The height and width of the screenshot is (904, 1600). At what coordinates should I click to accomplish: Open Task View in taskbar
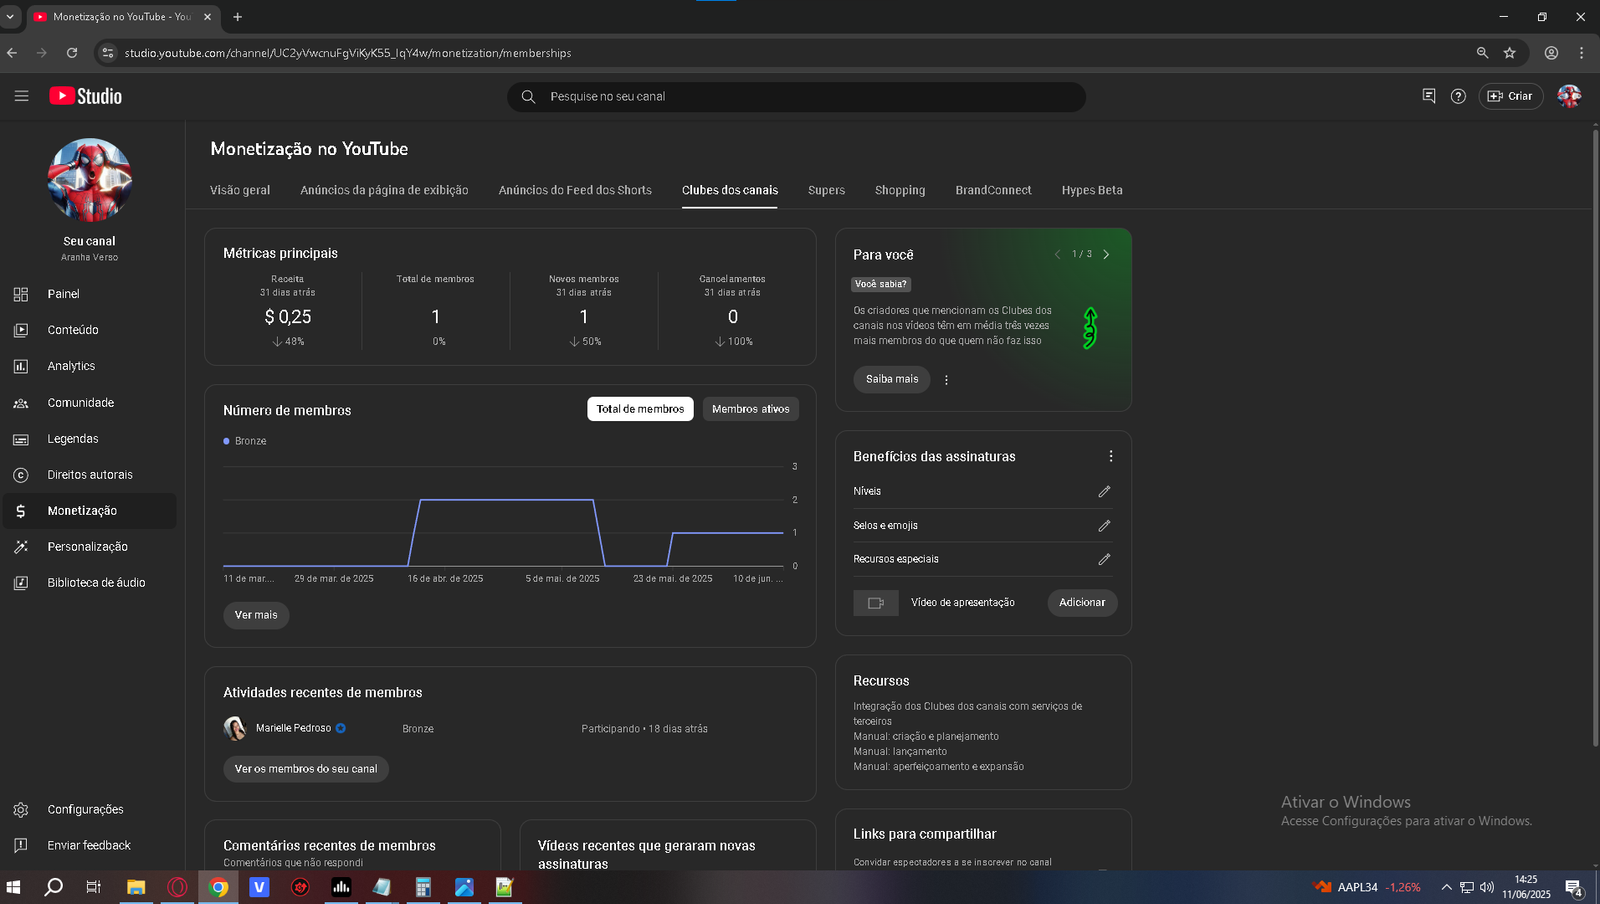93,887
